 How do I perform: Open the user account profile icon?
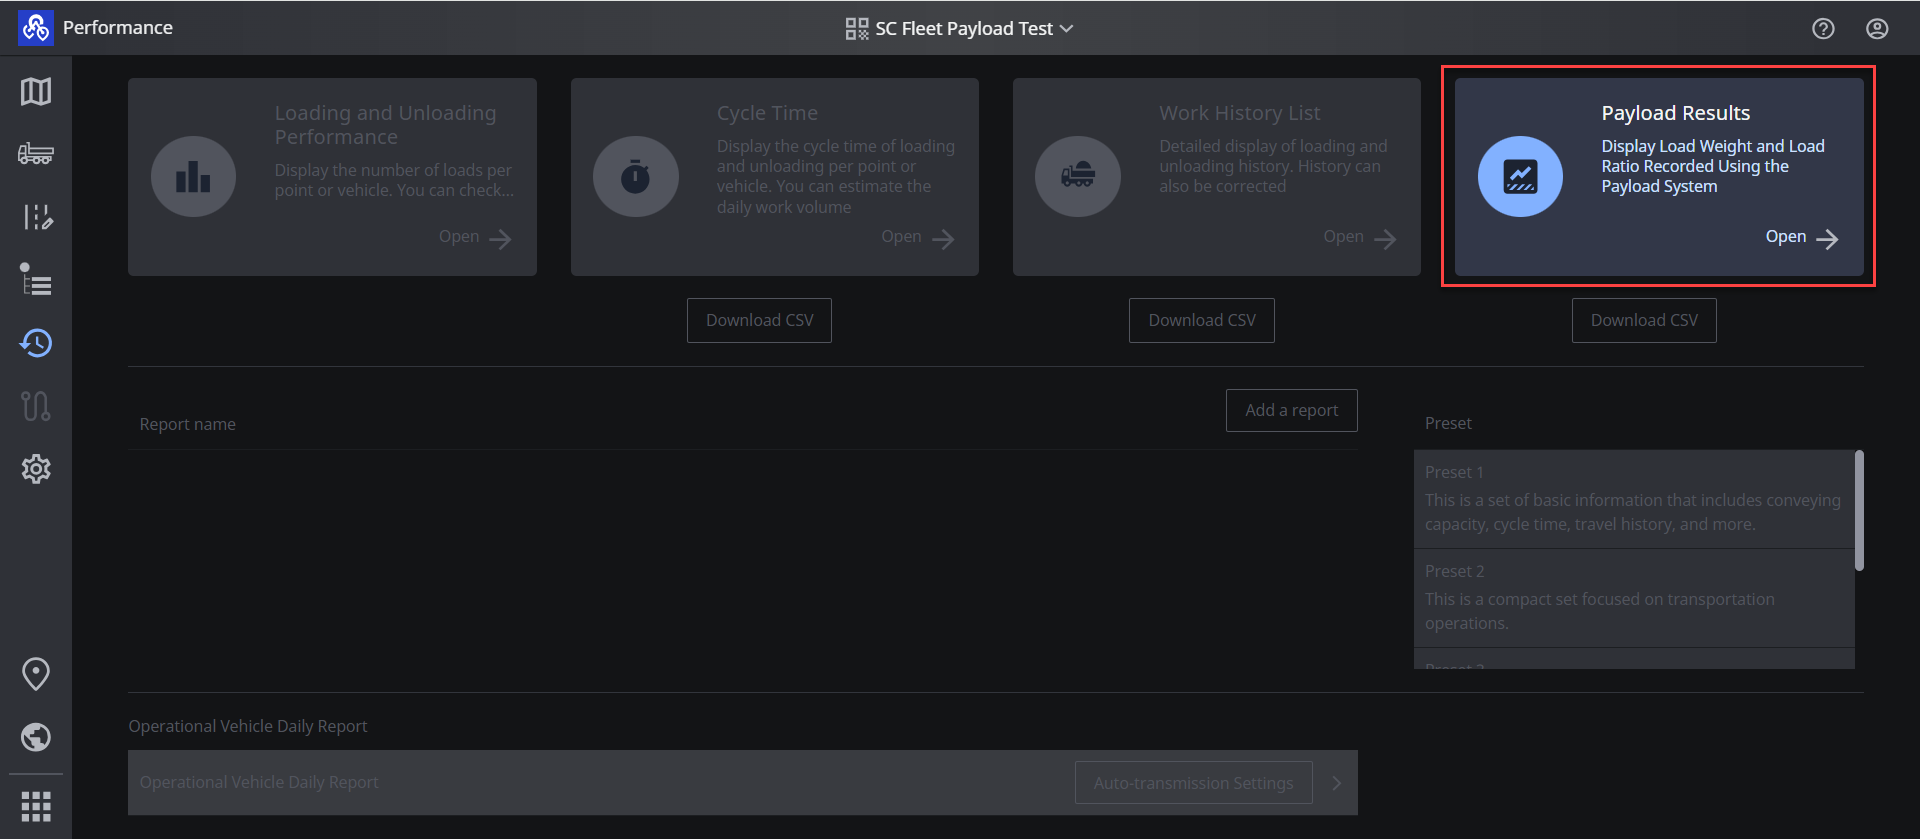click(1877, 28)
